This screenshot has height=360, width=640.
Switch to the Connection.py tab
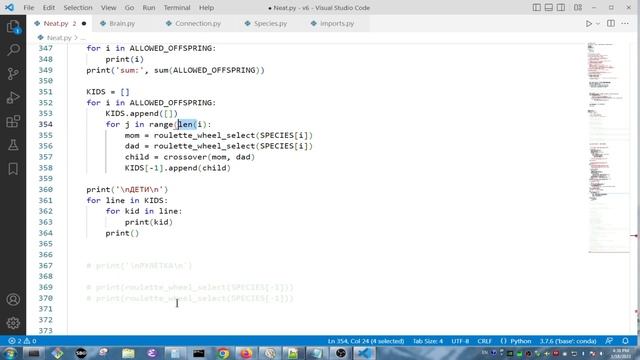click(x=198, y=24)
